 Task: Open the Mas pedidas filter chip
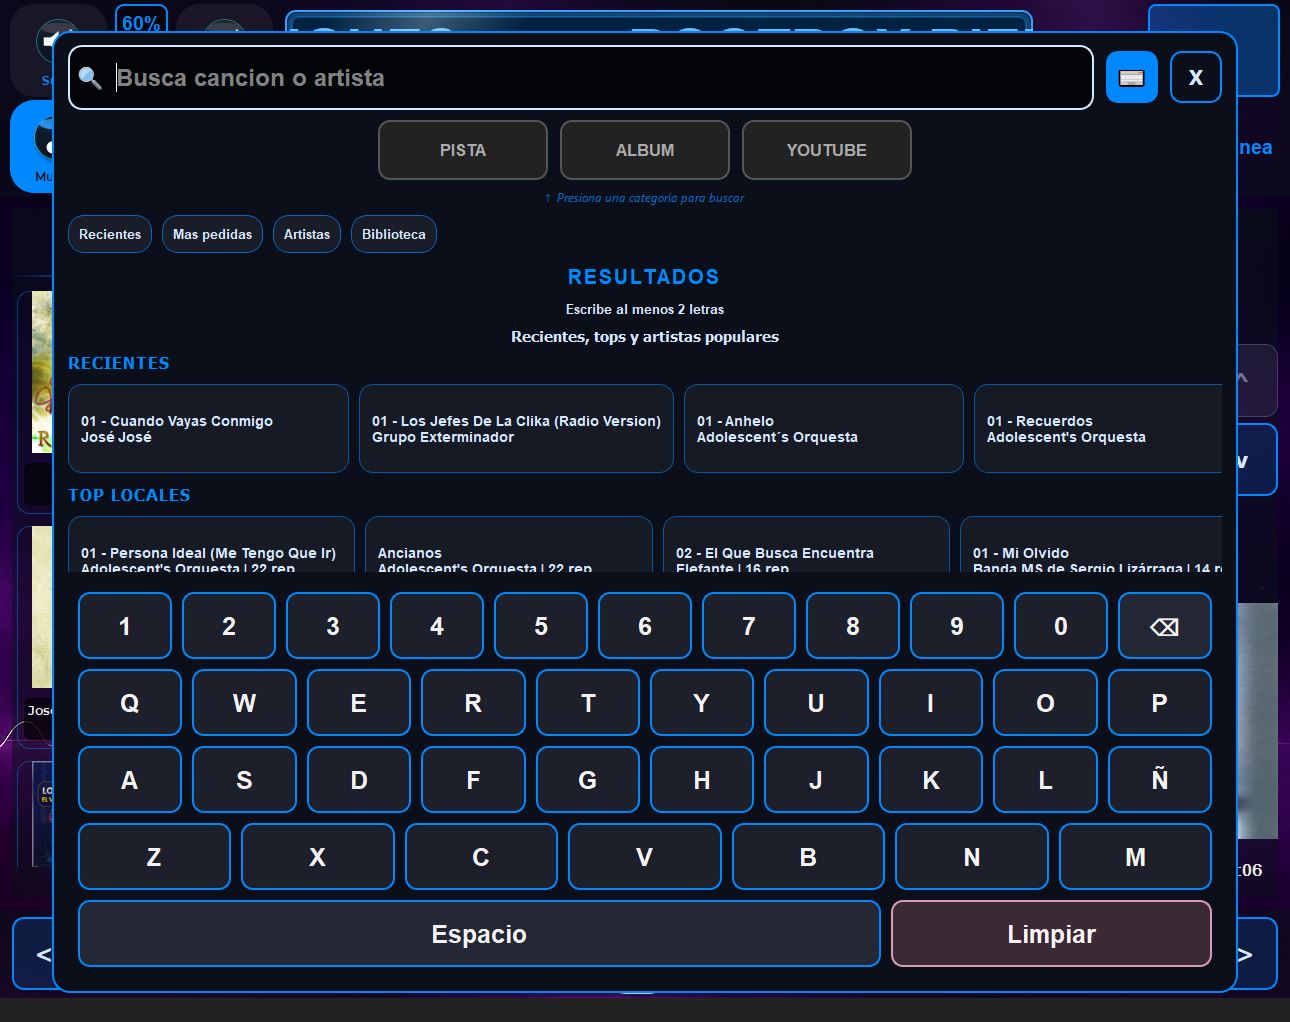[212, 234]
